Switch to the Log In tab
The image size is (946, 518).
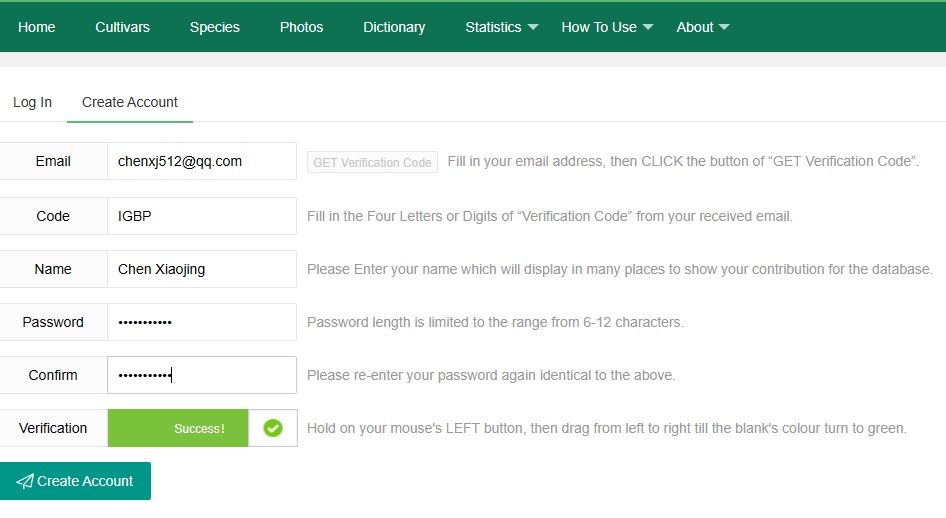point(33,103)
